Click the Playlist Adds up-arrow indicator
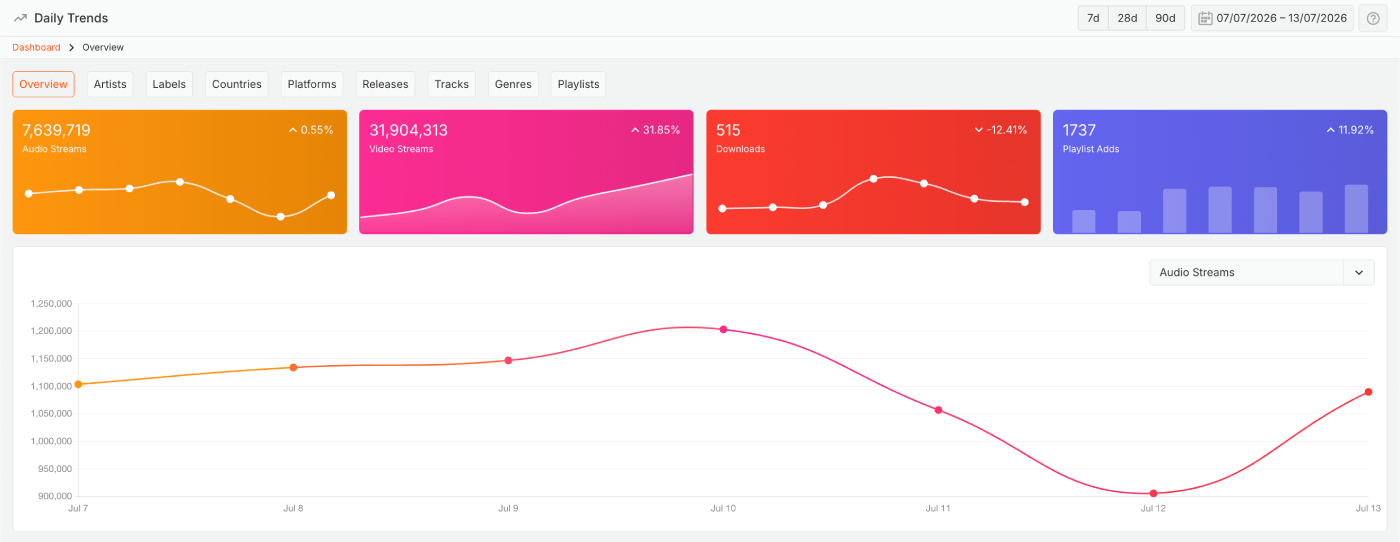Image resolution: width=1400 pixels, height=542 pixels. point(1331,130)
